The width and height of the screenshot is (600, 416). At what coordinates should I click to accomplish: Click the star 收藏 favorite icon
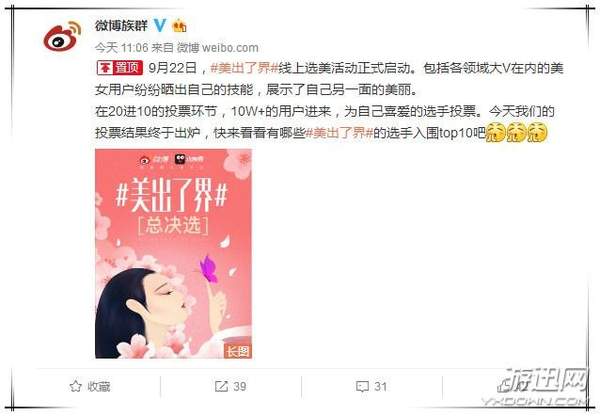pos(75,386)
